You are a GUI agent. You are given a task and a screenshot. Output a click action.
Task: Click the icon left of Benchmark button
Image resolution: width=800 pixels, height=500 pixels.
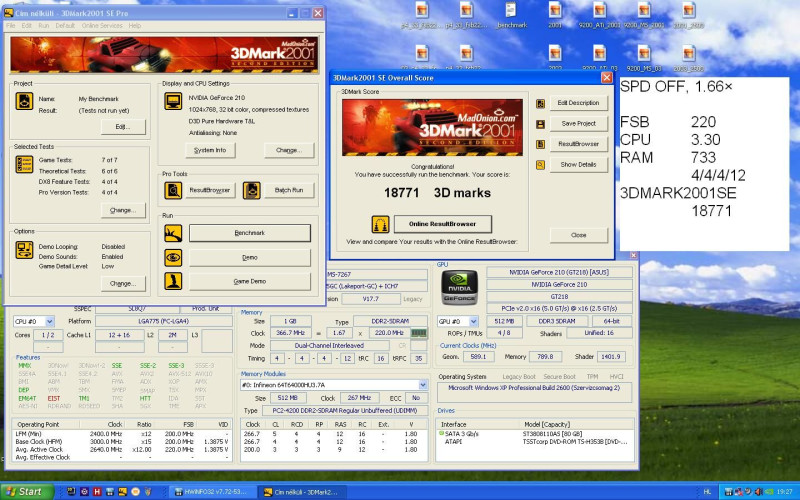(x=173, y=233)
